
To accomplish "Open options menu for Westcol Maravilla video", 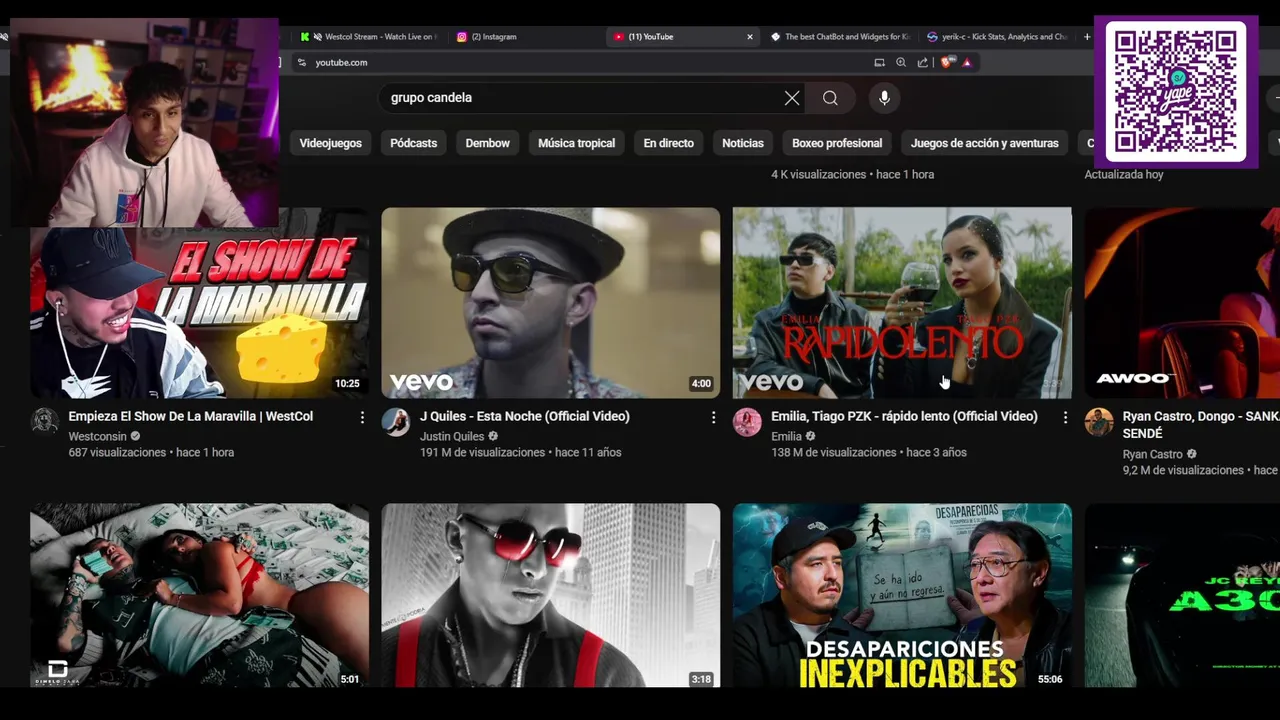I will pyautogui.click(x=362, y=417).
